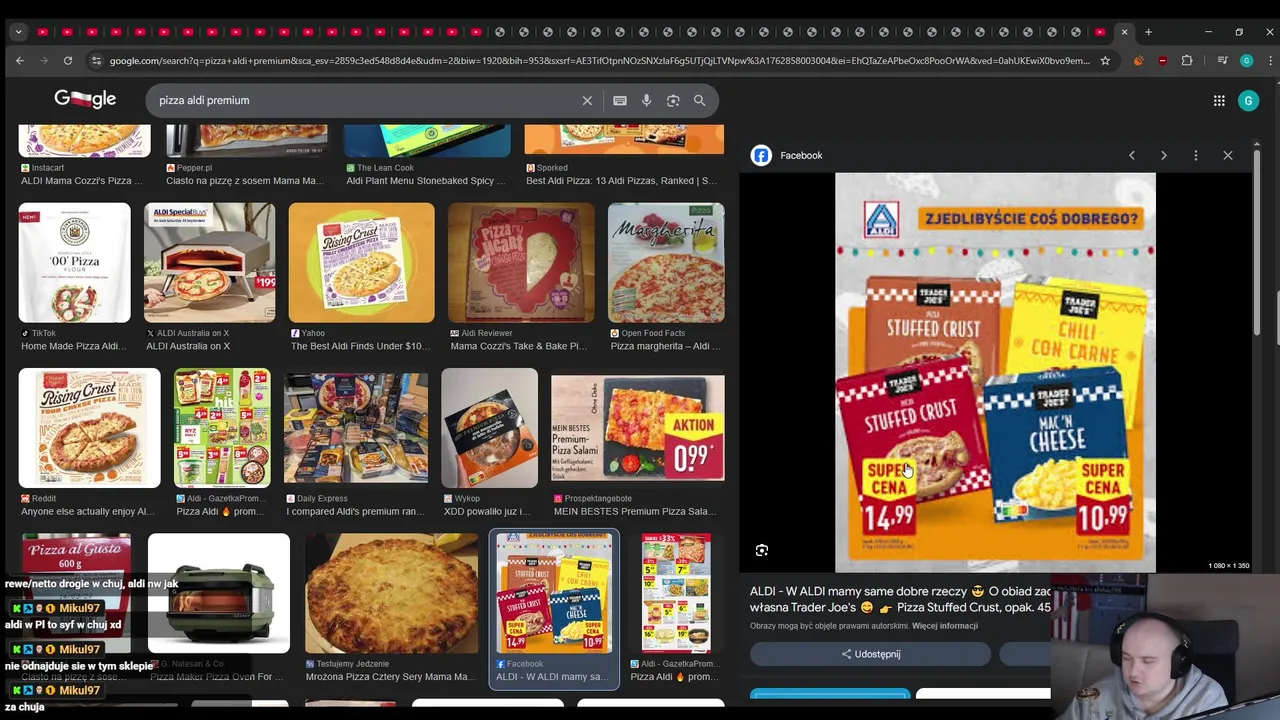
Task: Go forward in browser history
Action: 44,61
